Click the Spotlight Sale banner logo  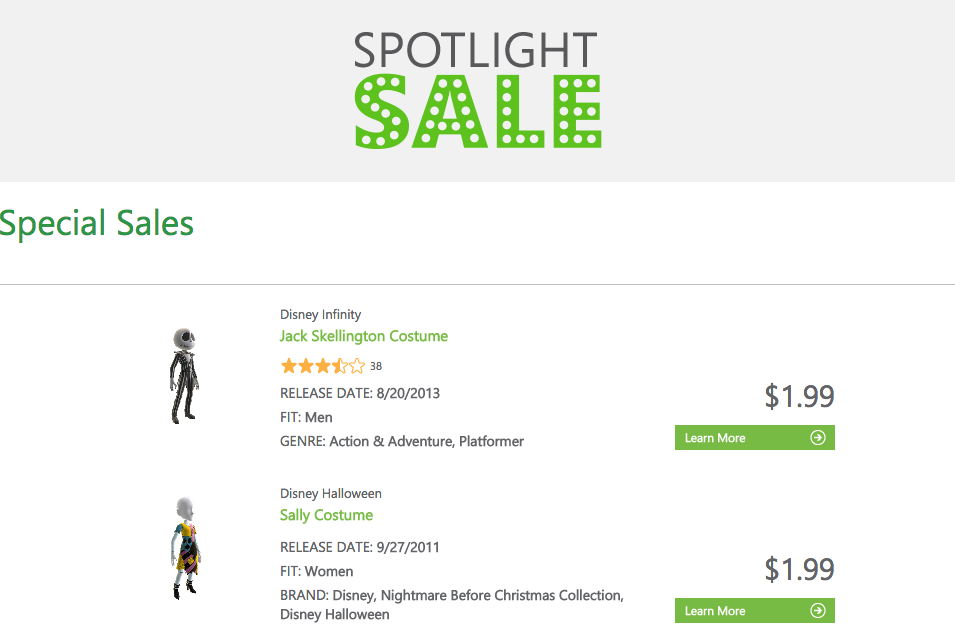477,90
